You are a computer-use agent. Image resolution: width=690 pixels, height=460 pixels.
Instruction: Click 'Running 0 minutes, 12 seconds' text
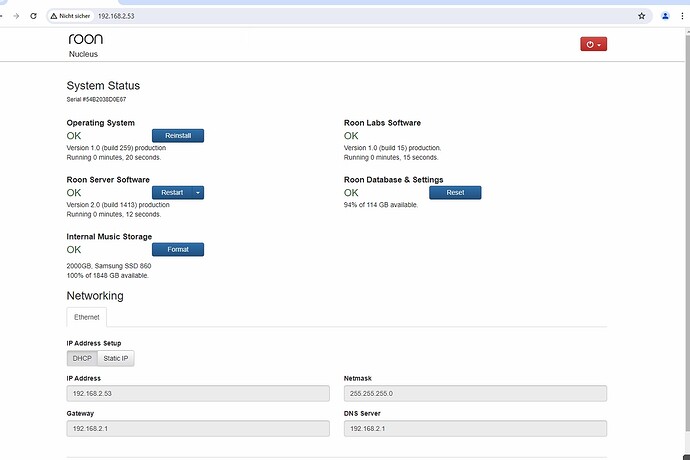(x=114, y=214)
